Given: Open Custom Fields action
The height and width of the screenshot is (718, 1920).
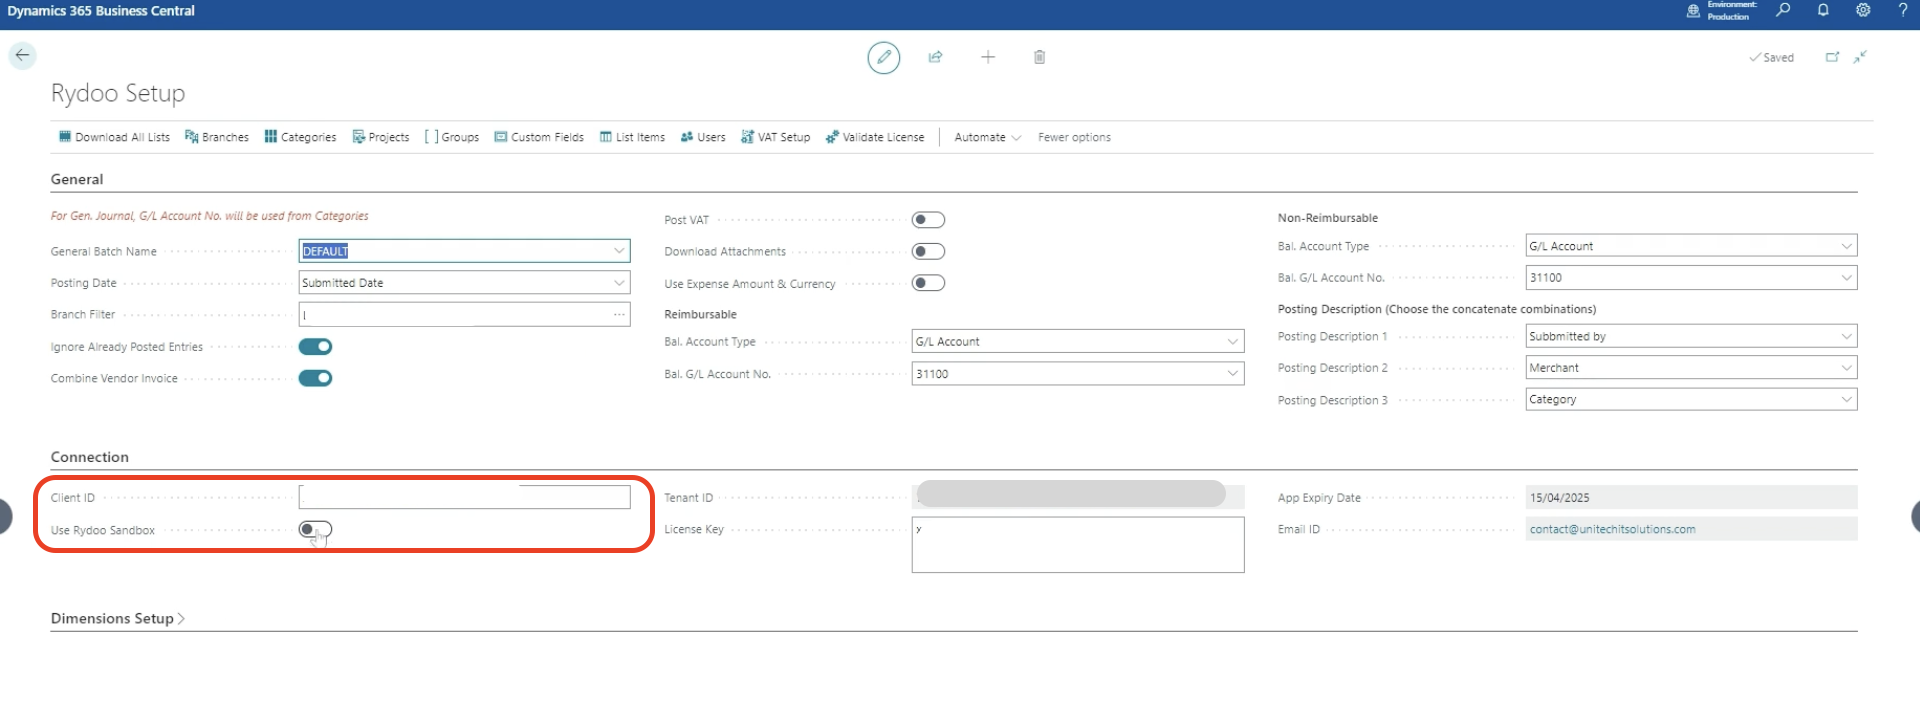Looking at the screenshot, I should click(x=539, y=137).
